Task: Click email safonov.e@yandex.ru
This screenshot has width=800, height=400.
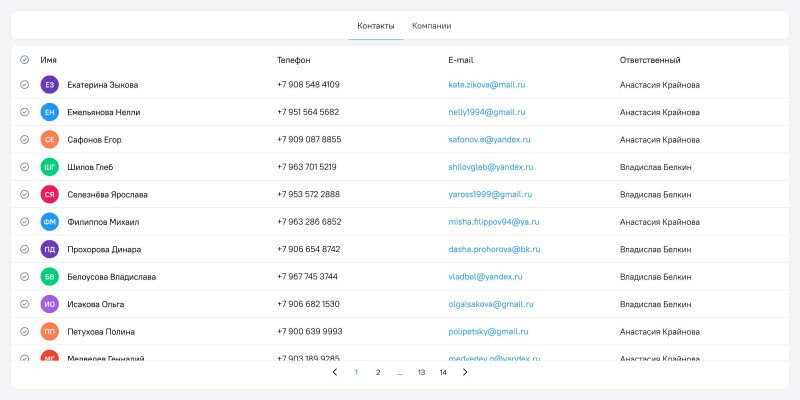Action: pyautogui.click(x=489, y=139)
